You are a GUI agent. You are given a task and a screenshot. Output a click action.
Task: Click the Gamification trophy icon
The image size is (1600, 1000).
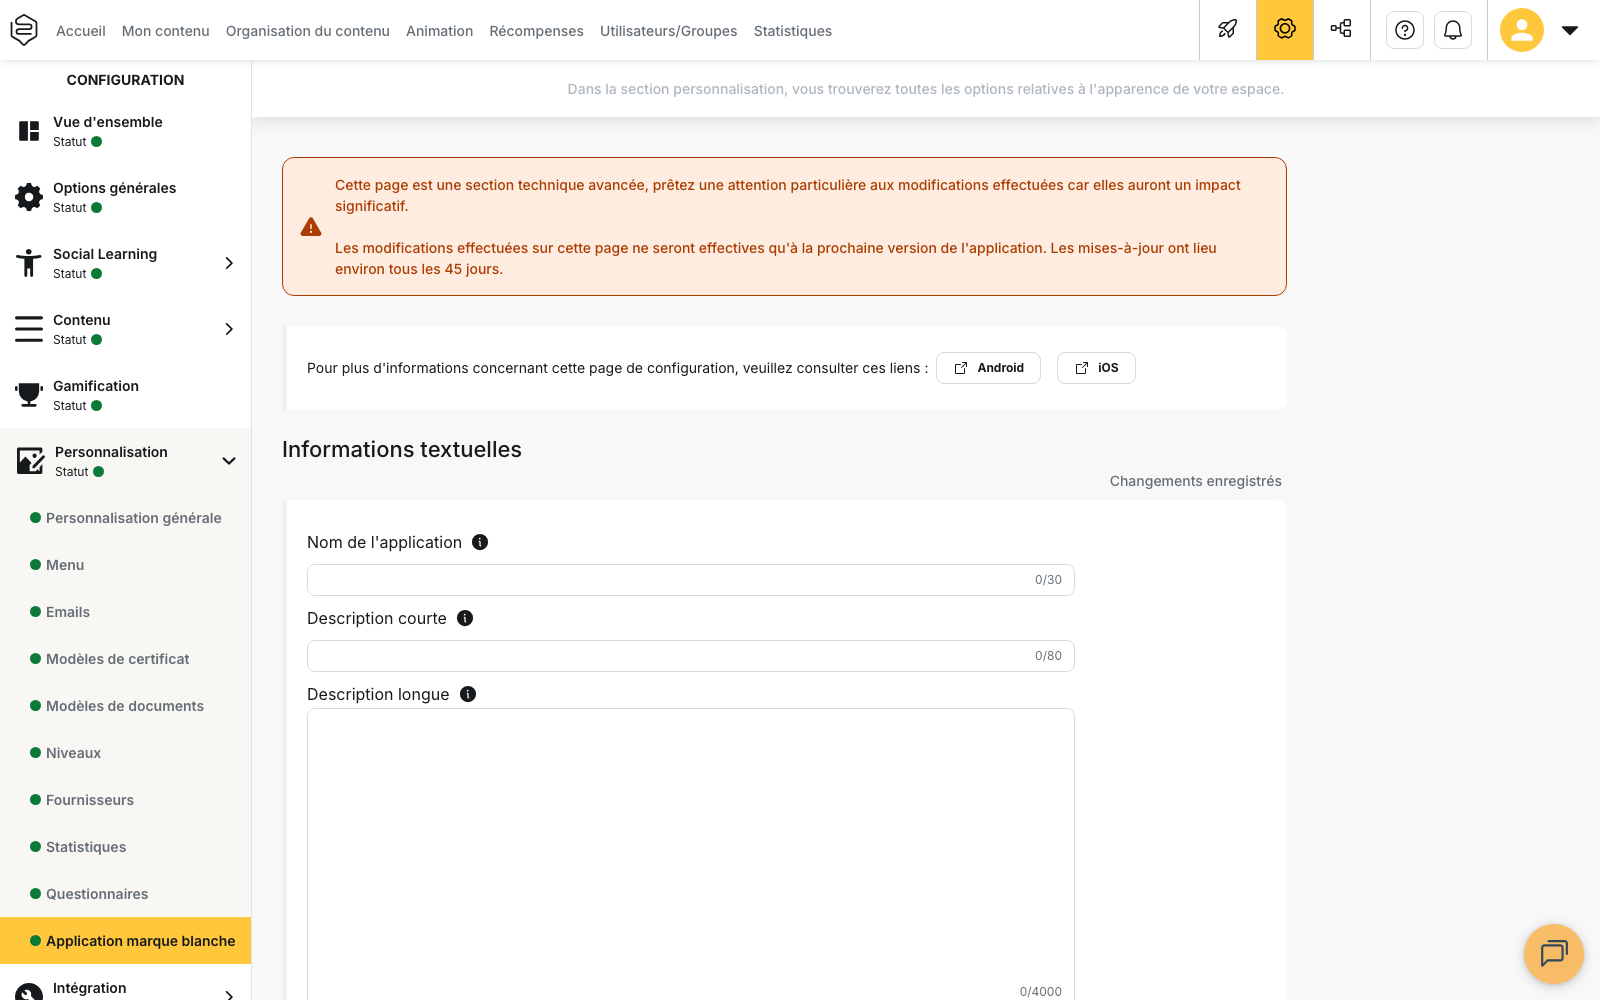(29, 395)
